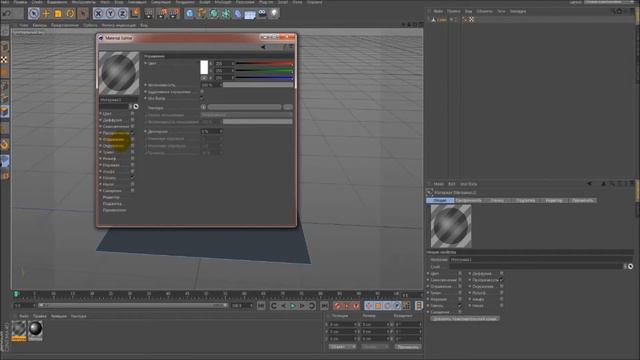Image resolution: width=640 pixels, height=360 pixels.
Task: Switch to Transparency tab in Attribute Manager
Action: 469,200
